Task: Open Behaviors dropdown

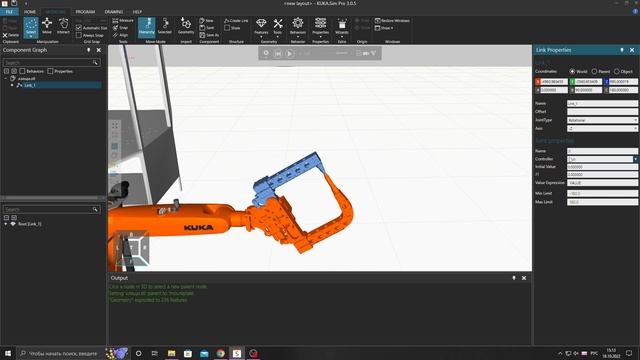Action: [x=298, y=27]
